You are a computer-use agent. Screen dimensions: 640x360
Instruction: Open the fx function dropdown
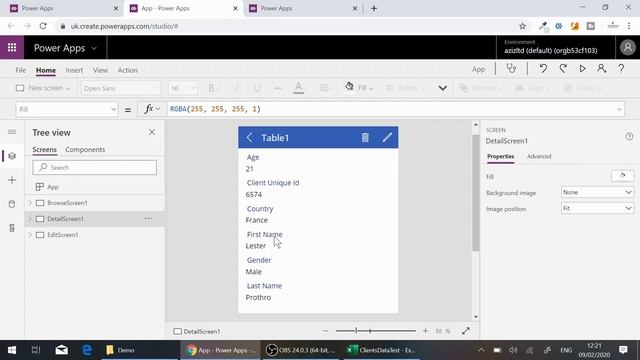[152, 109]
